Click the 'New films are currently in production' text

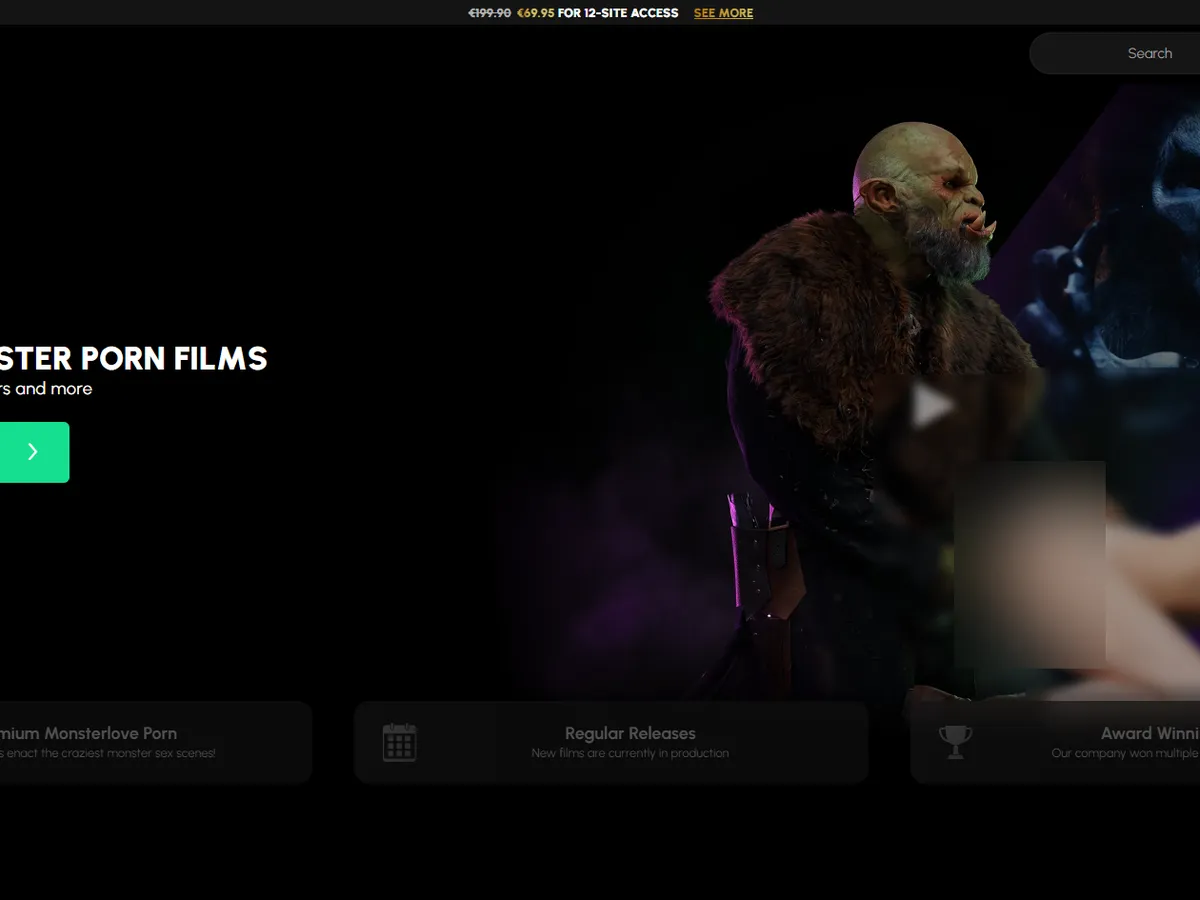coord(630,753)
